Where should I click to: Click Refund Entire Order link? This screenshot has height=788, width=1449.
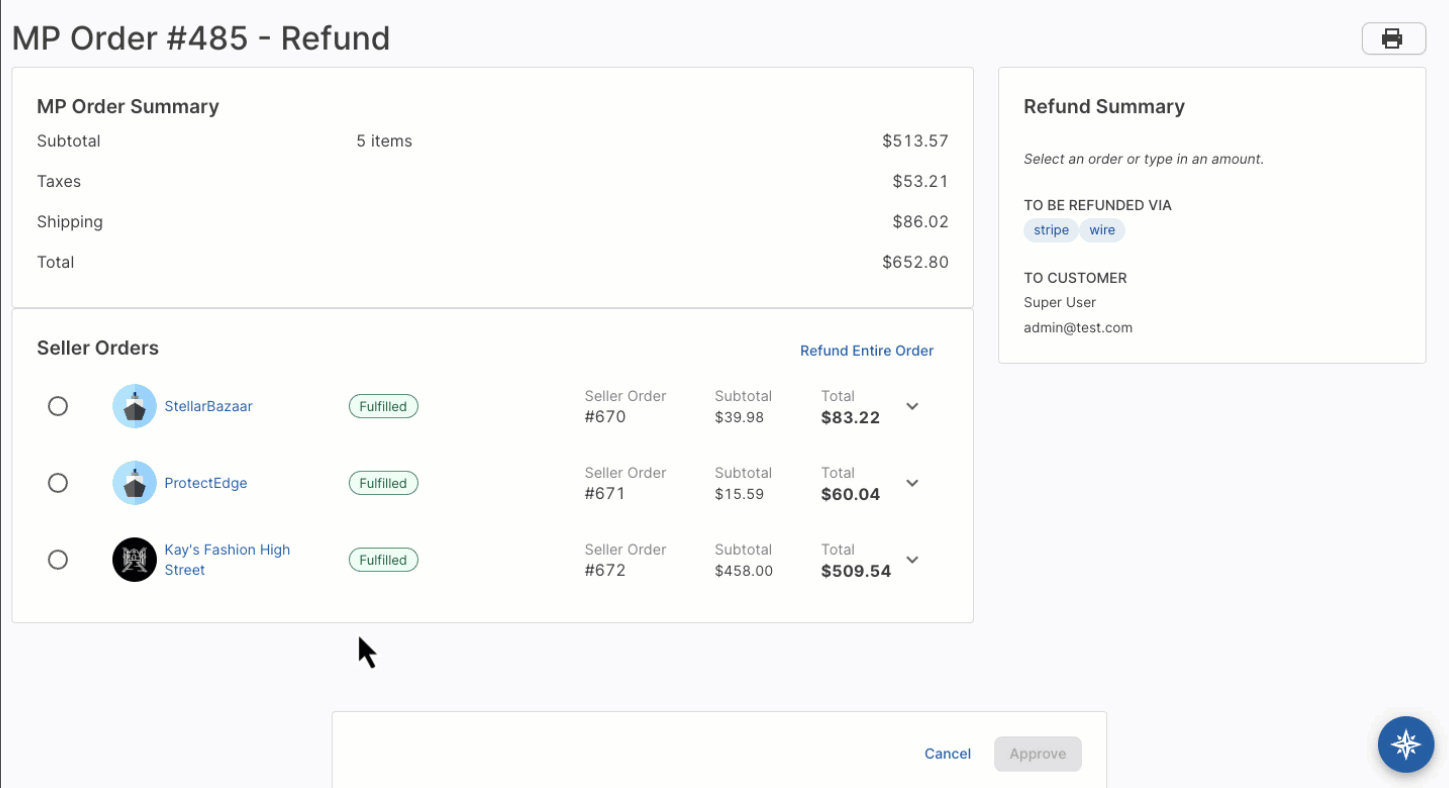[866, 351]
